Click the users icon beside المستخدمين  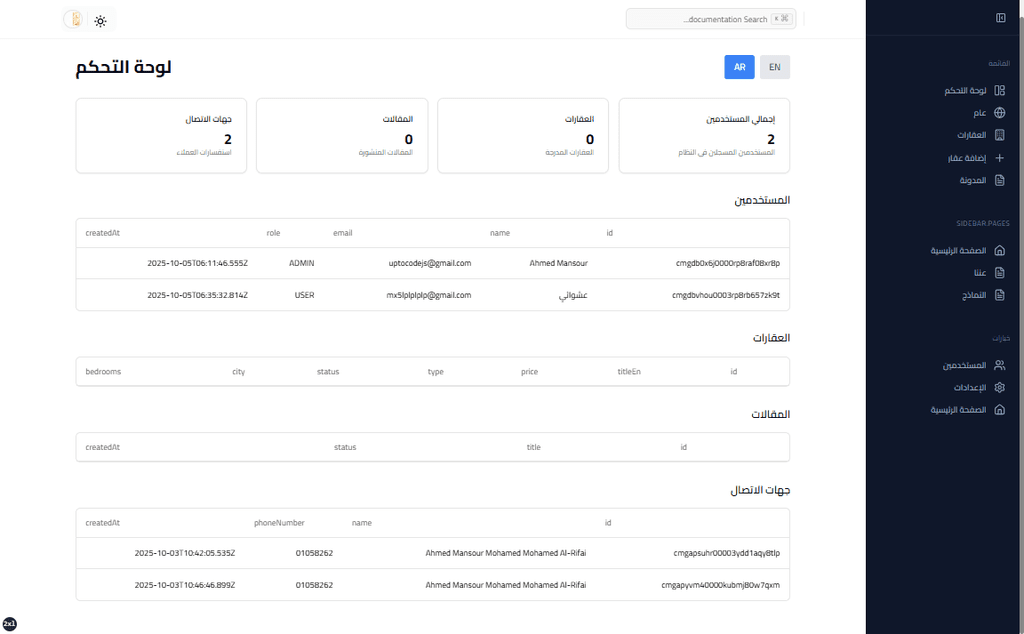pyautogui.click(x=999, y=365)
